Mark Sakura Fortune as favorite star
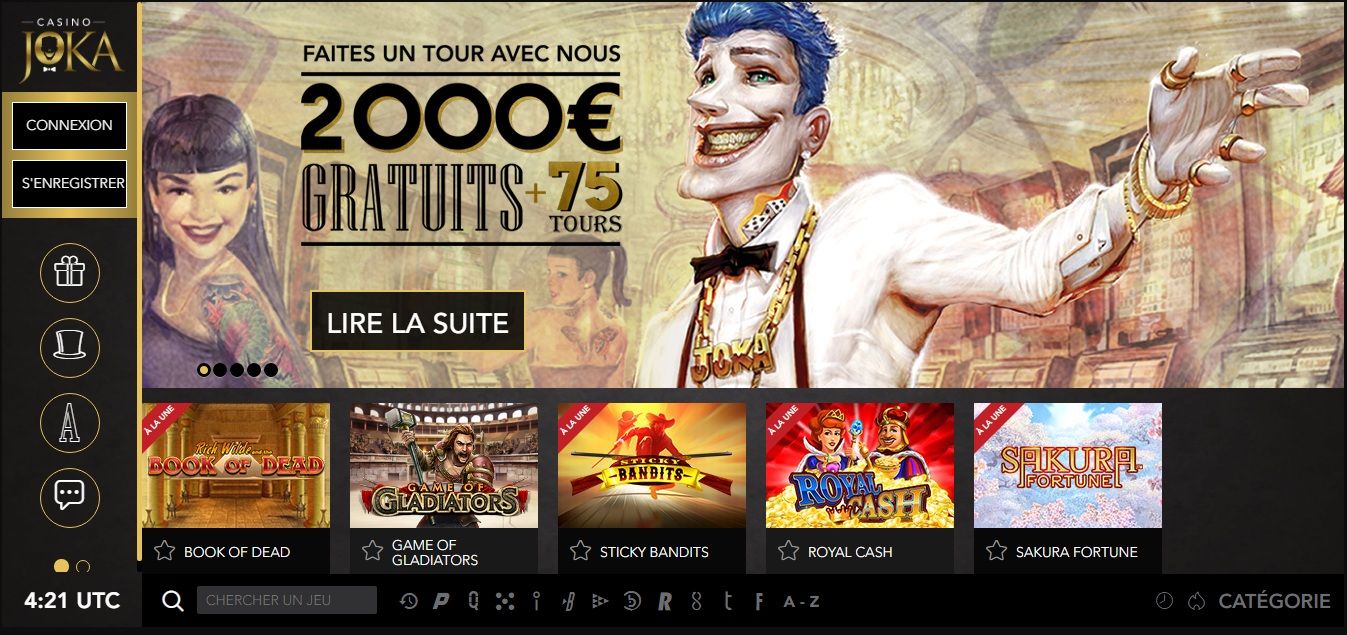1347x635 pixels. (996, 551)
